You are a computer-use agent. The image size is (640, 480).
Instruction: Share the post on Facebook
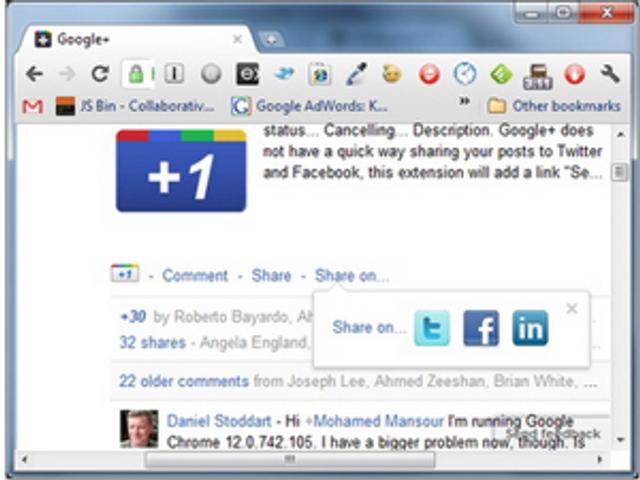[481, 328]
